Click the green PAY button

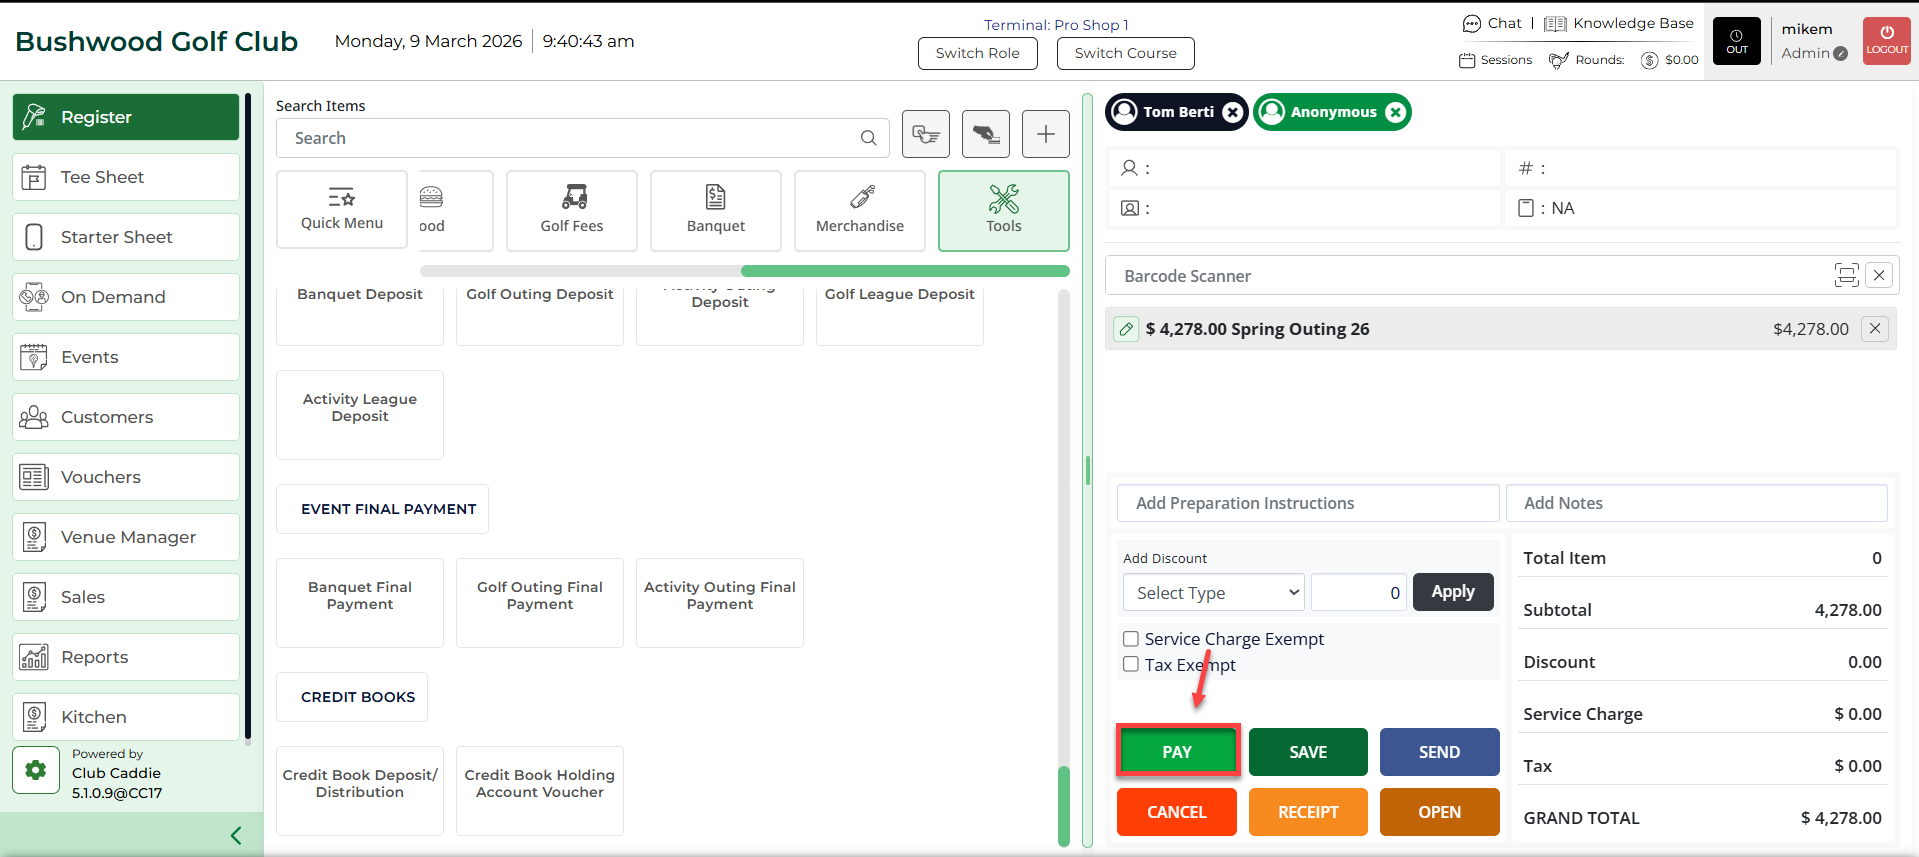(1177, 752)
